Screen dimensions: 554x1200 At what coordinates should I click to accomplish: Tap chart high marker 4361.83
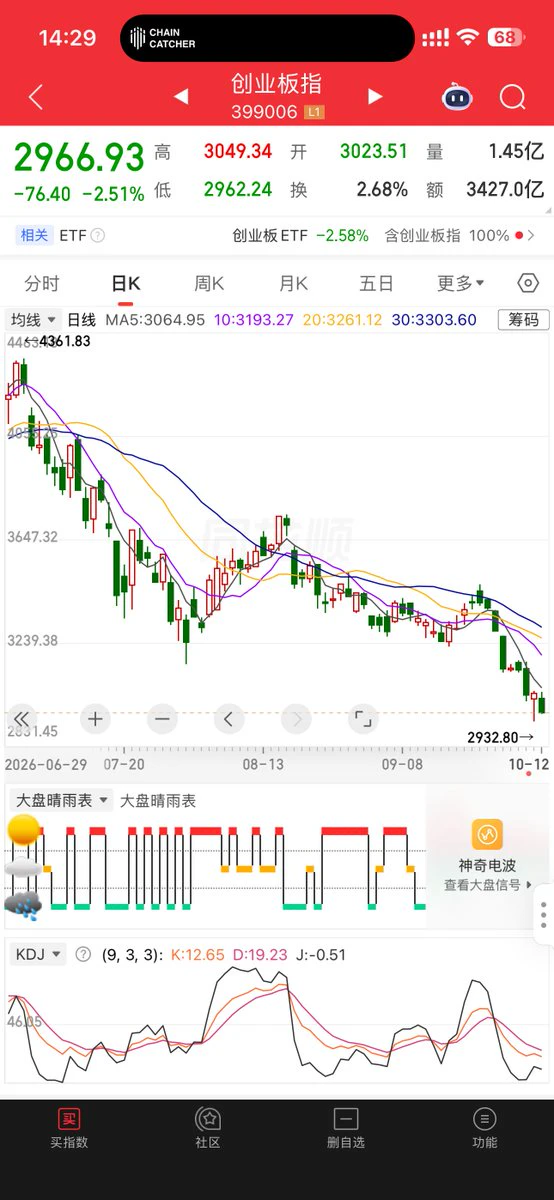tap(66, 341)
